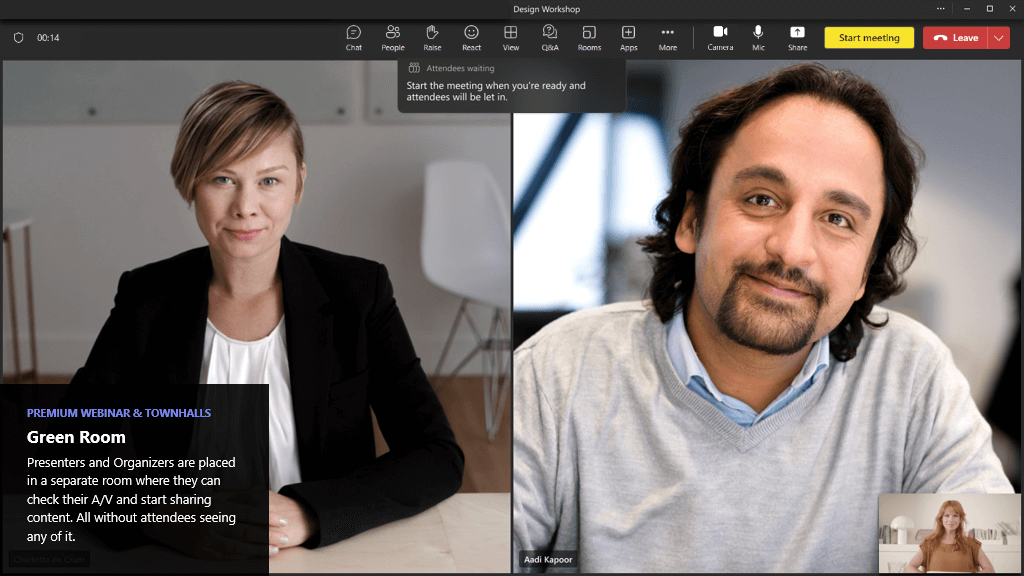1024x576 pixels.
Task: Open the Q&A panel
Action: [x=550, y=37]
